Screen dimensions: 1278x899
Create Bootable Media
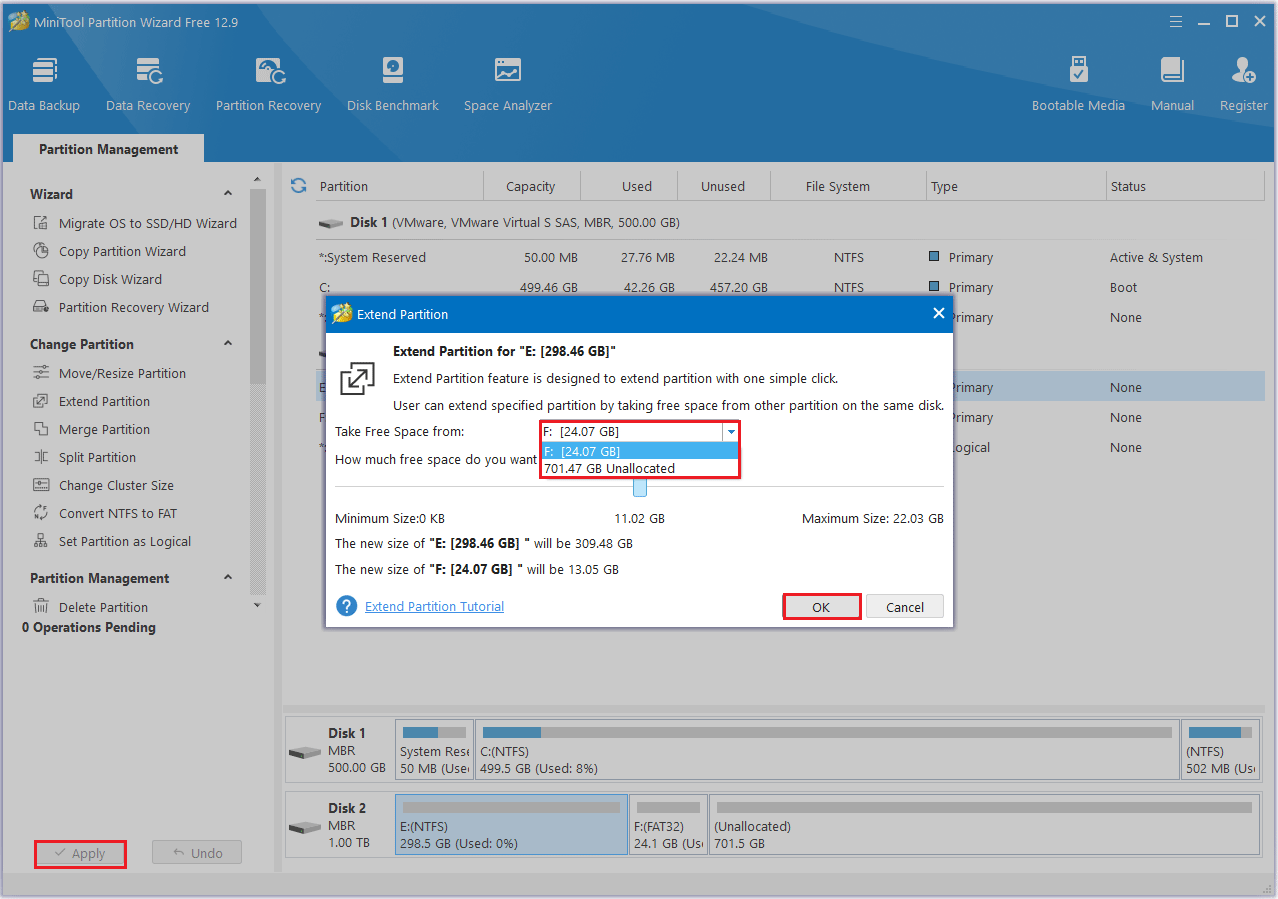point(1078,80)
